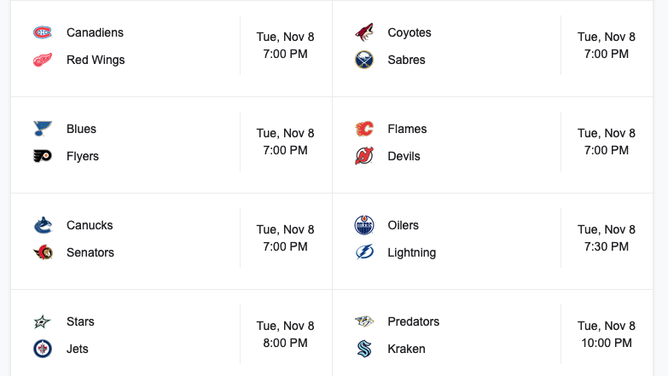Click the Kraken team logo
Viewport: 668px width, 376px height.
click(364, 348)
